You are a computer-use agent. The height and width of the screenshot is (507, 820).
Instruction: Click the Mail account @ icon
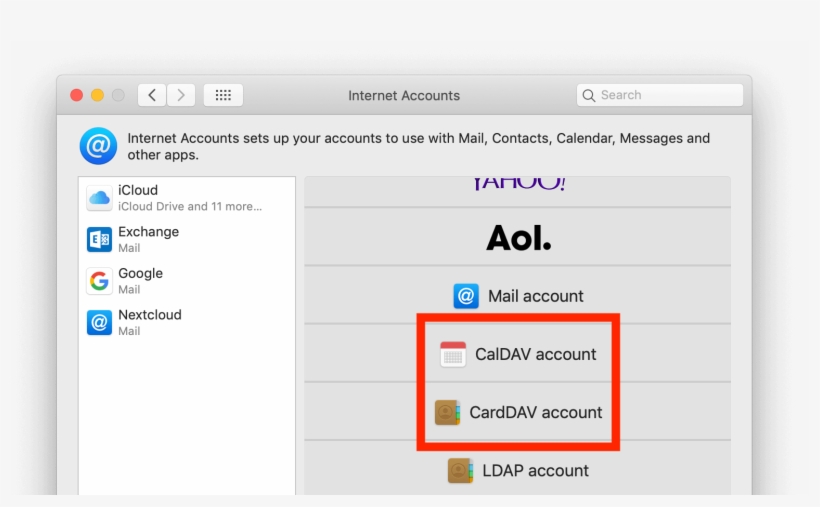pos(466,296)
